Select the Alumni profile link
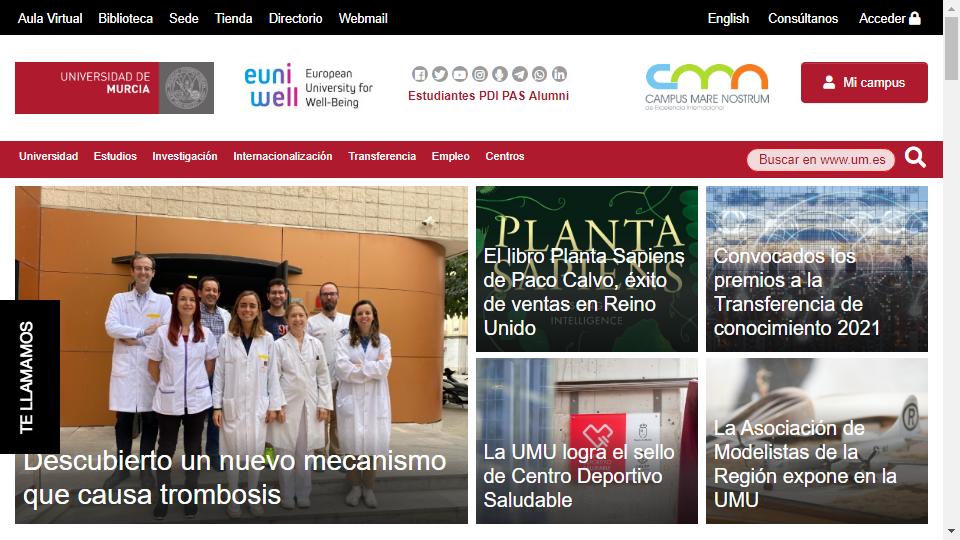 coord(549,96)
